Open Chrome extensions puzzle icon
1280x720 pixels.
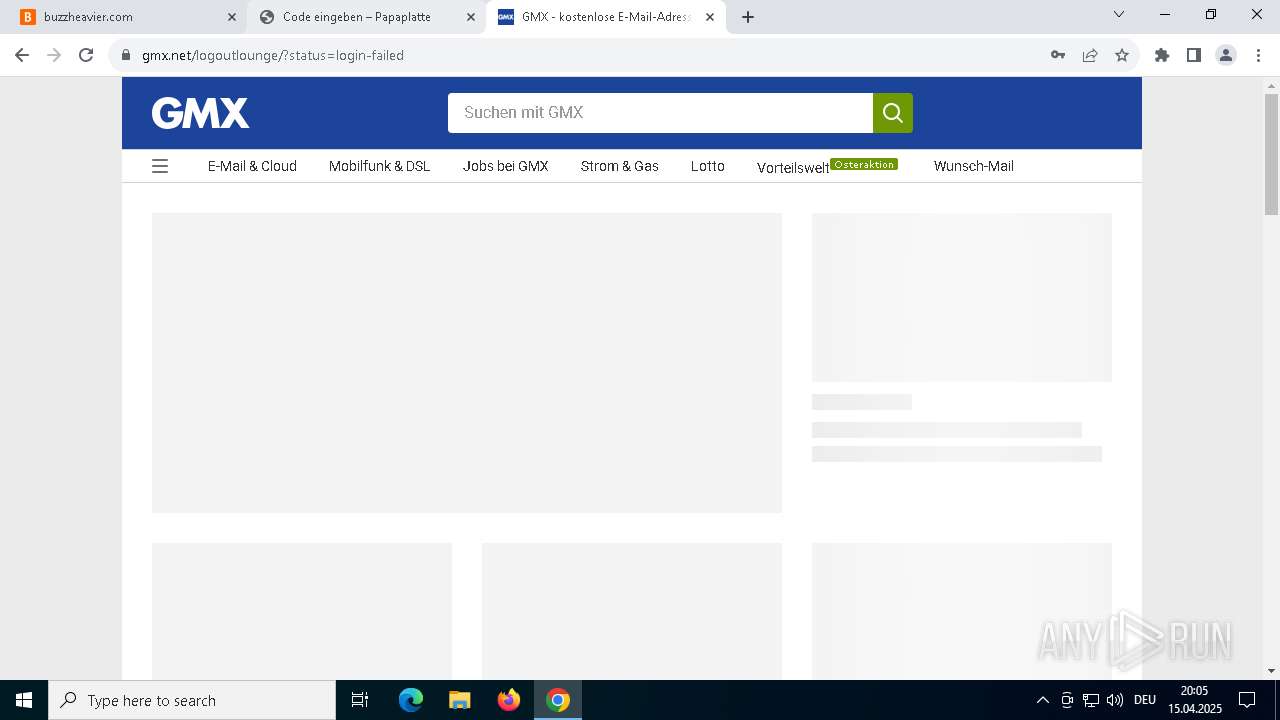click(1162, 55)
